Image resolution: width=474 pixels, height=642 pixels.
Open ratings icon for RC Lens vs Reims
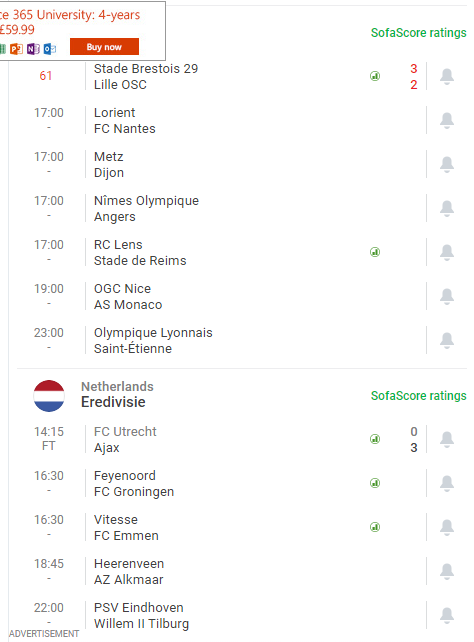375,252
